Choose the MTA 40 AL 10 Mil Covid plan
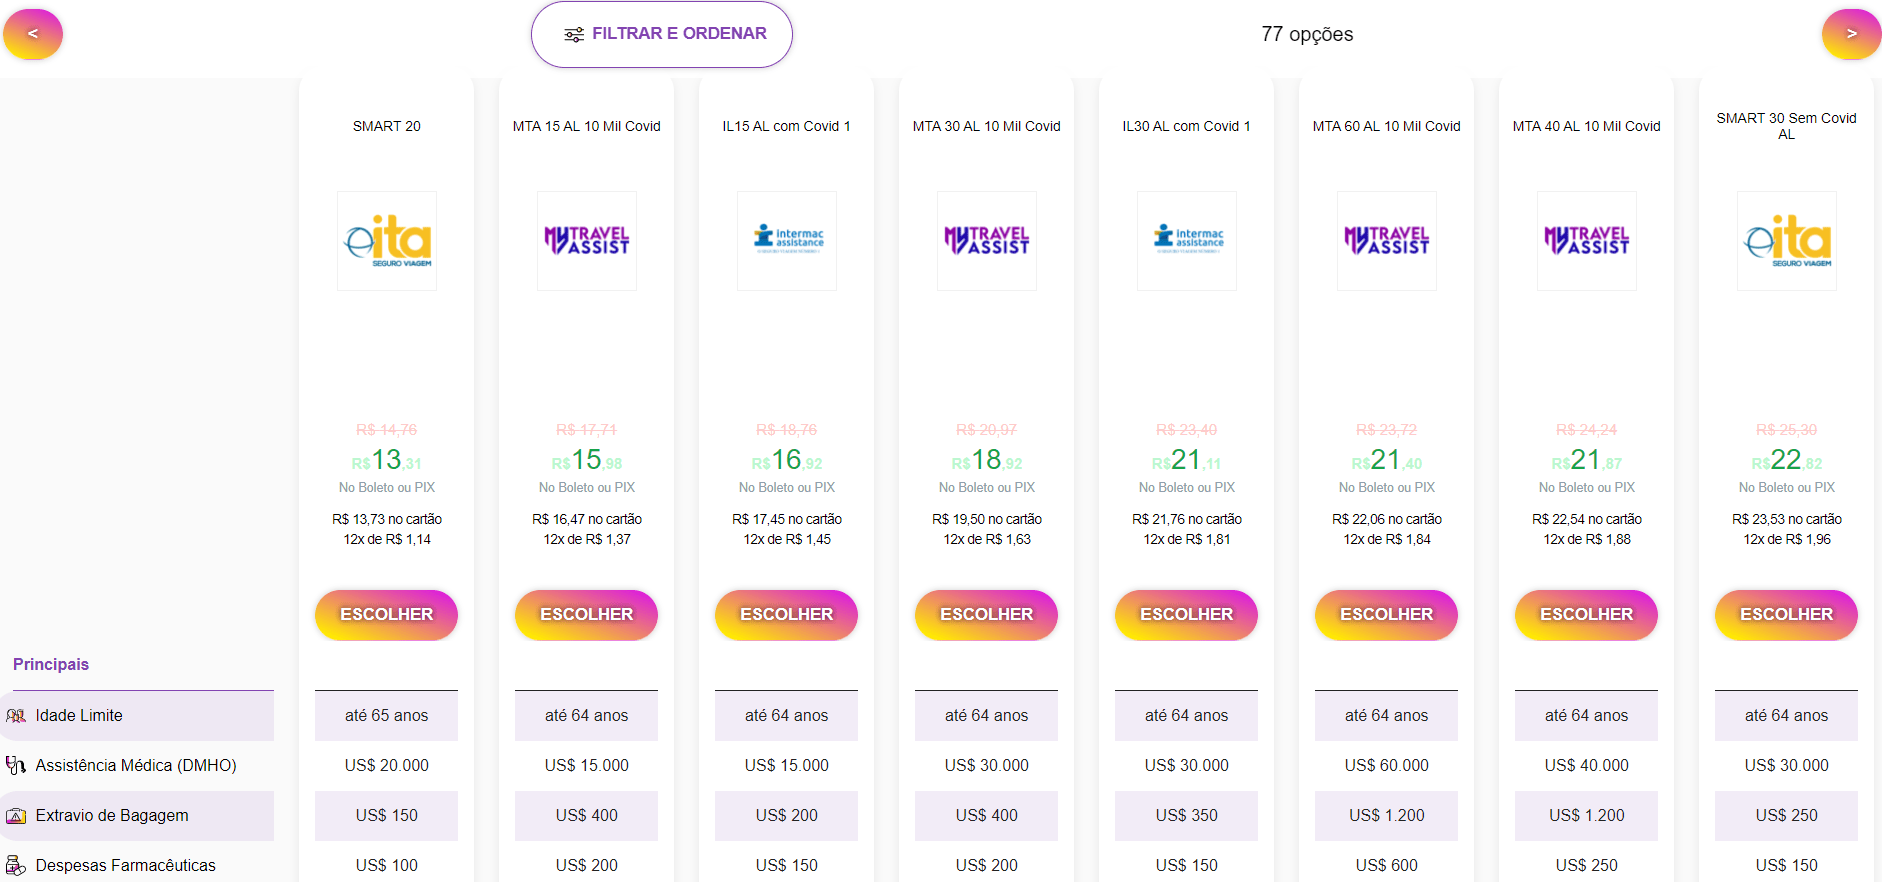1882x882 pixels. 1587,615
